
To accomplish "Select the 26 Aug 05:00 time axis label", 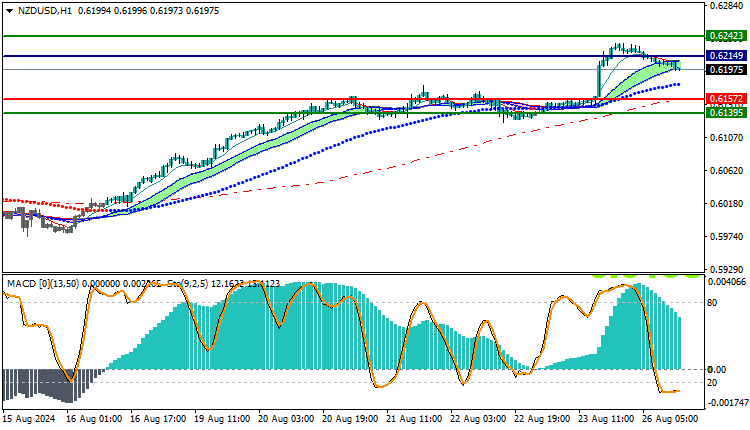I will point(671,419).
